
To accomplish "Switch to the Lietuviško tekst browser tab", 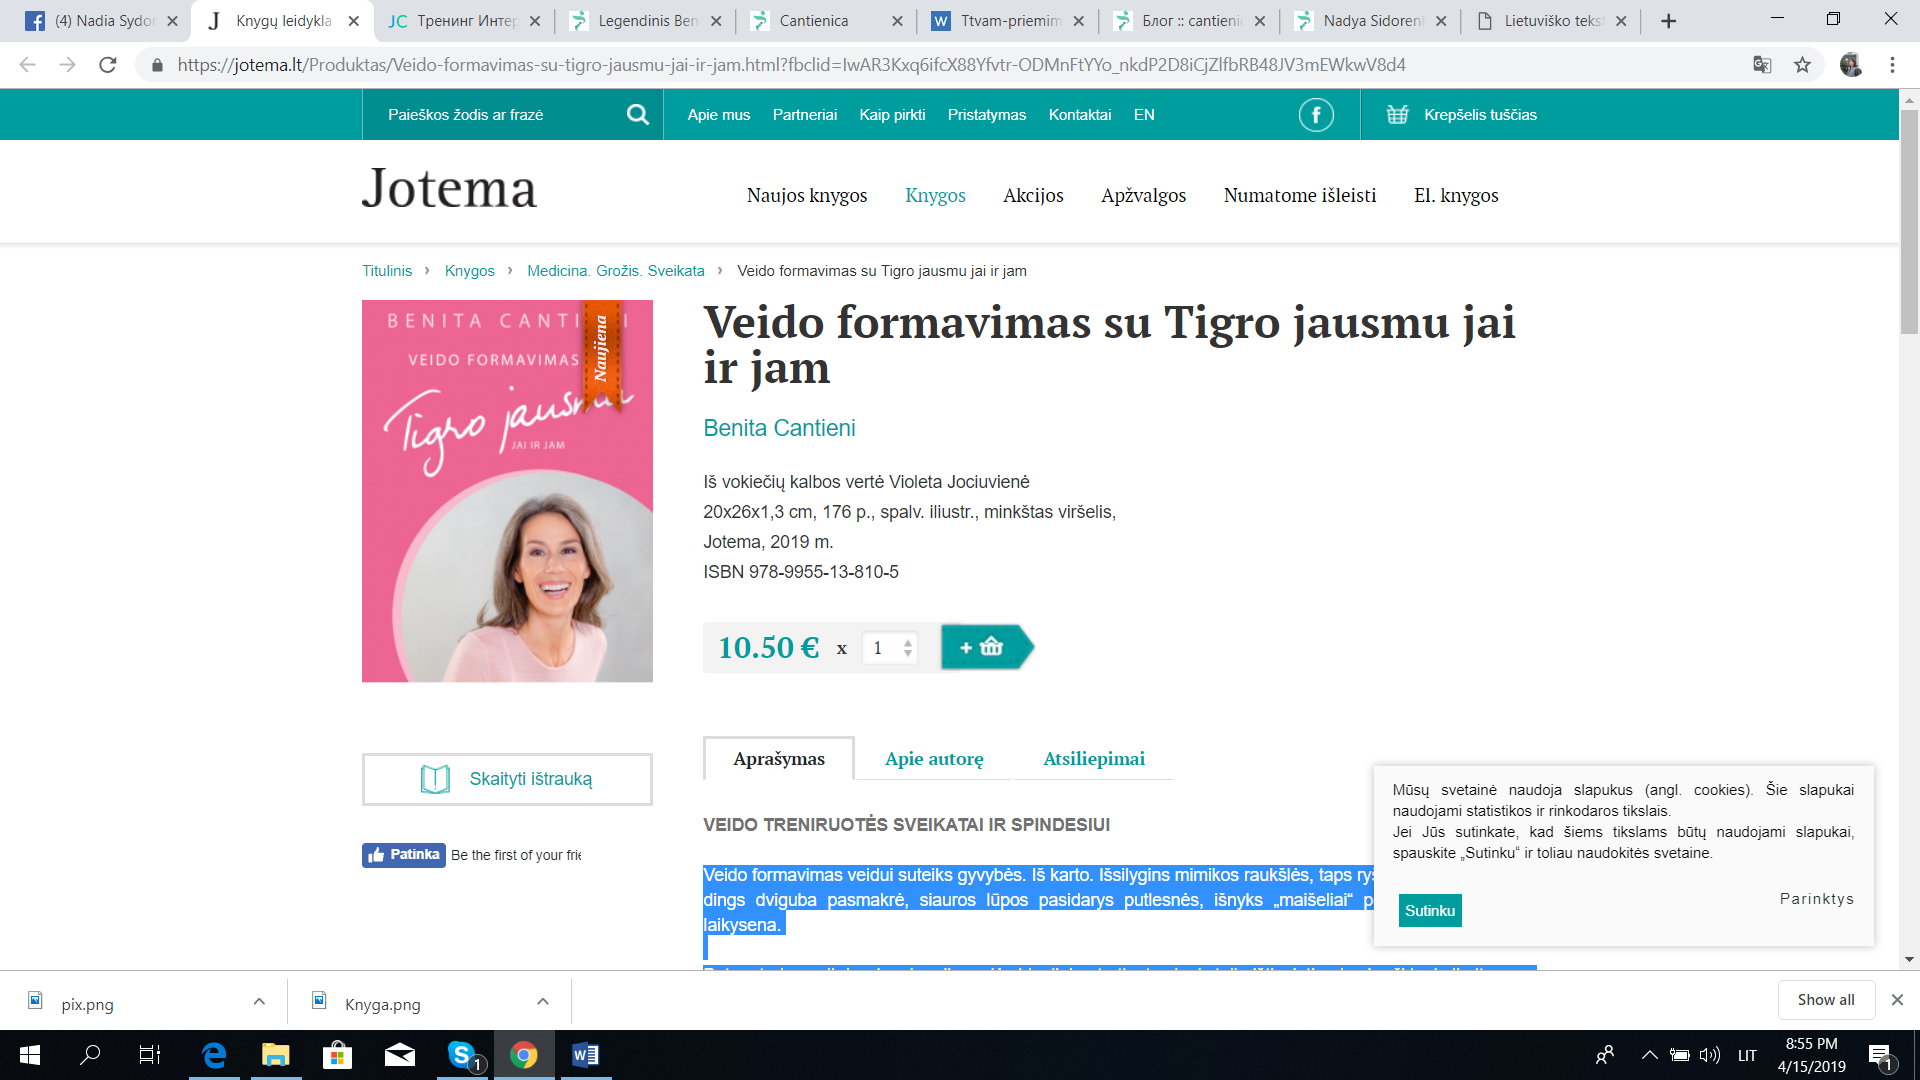I will pos(1552,21).
